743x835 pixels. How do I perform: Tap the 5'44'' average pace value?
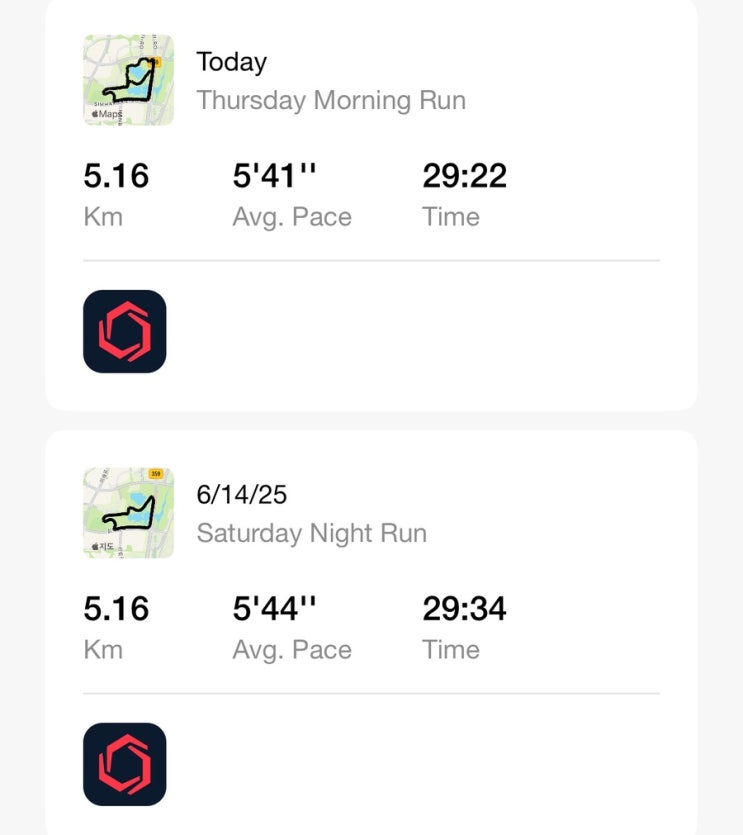pyautogui.click(x=274, y=609)
